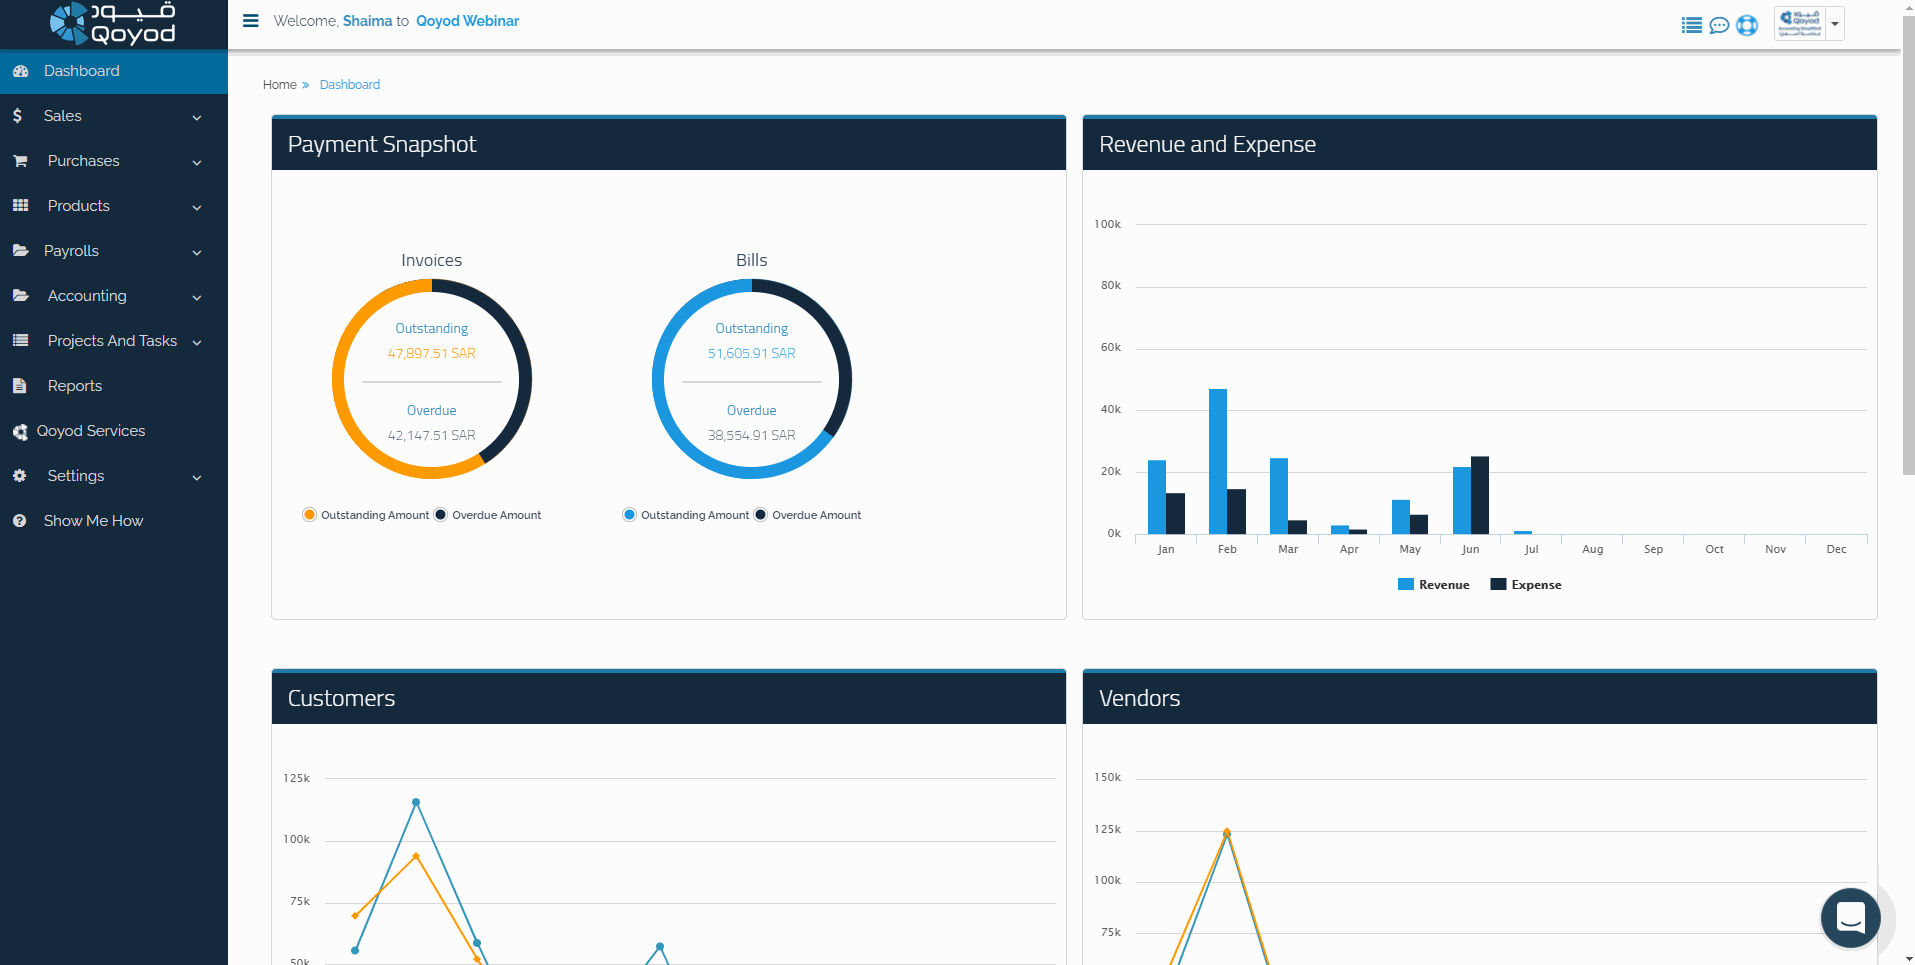Click the Qoyod Webinar organization link
Viewport: 1915px width, 965px height.
(467, 21)
